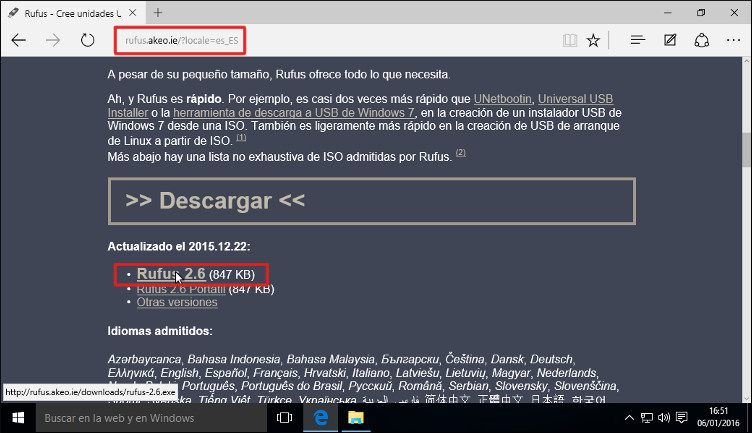752x433 pixels.
Task: Minimize the Edge browser window
Action: 668,13
